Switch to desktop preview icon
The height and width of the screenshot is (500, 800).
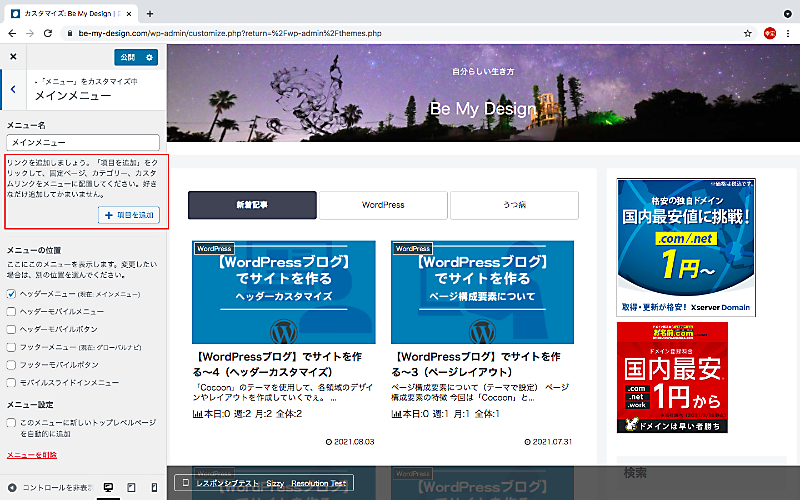tap(108, 487)
